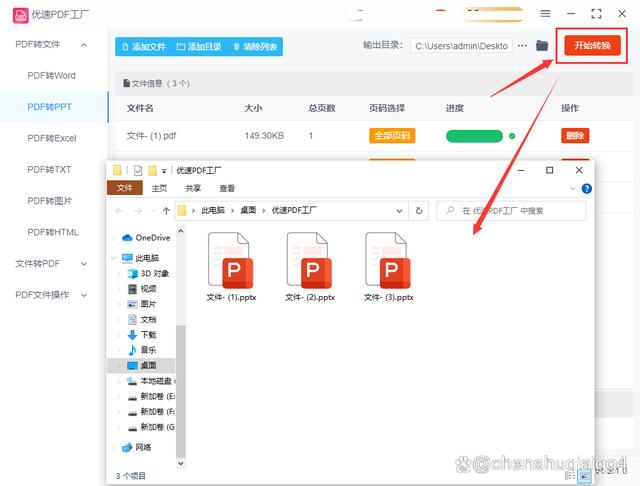
Task: Select 视频 in the navigation pane
Action: [142, 289]
